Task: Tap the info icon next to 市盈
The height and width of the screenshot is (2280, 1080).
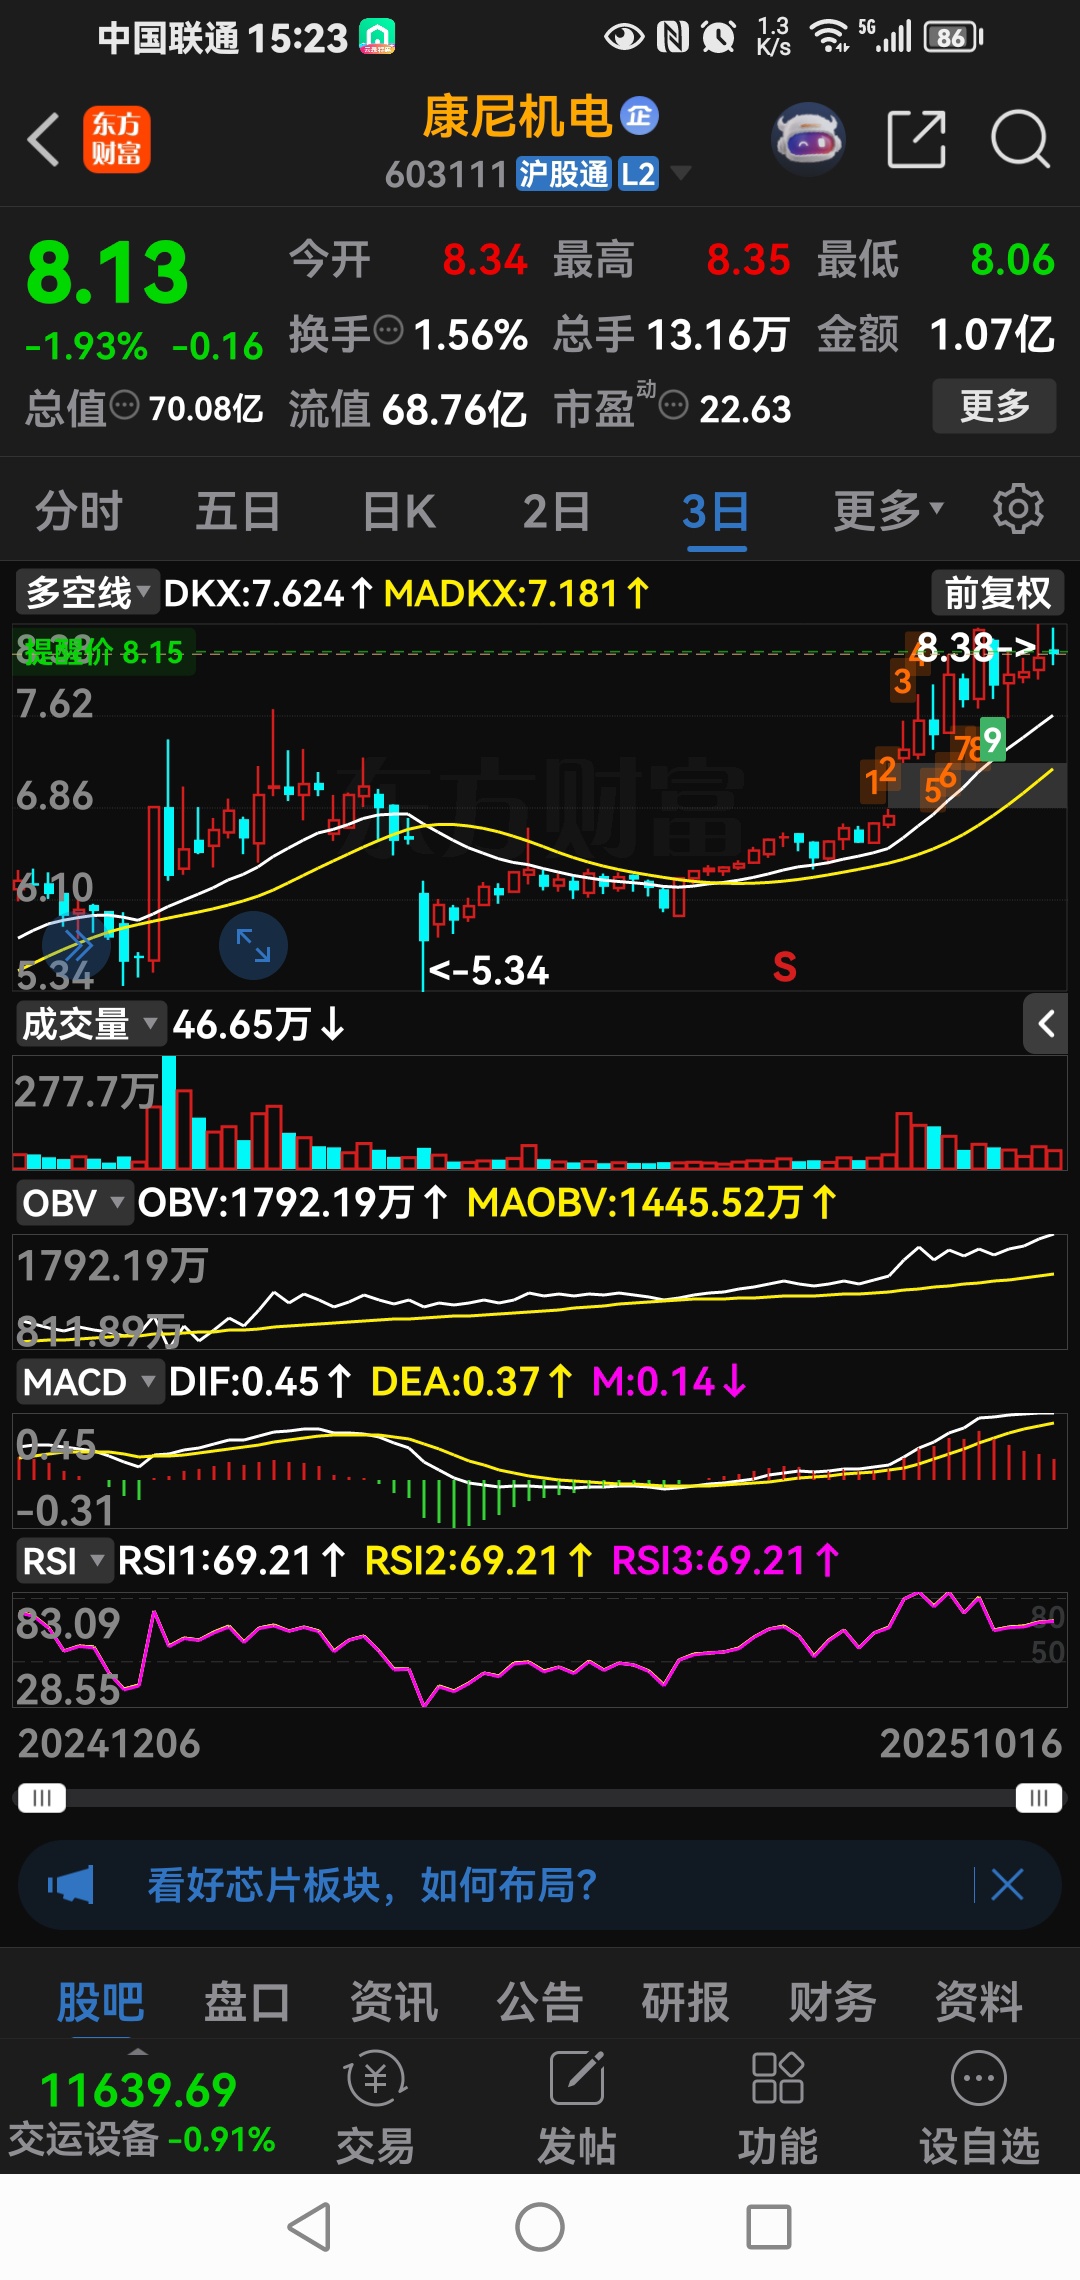Action: (674, 405)
